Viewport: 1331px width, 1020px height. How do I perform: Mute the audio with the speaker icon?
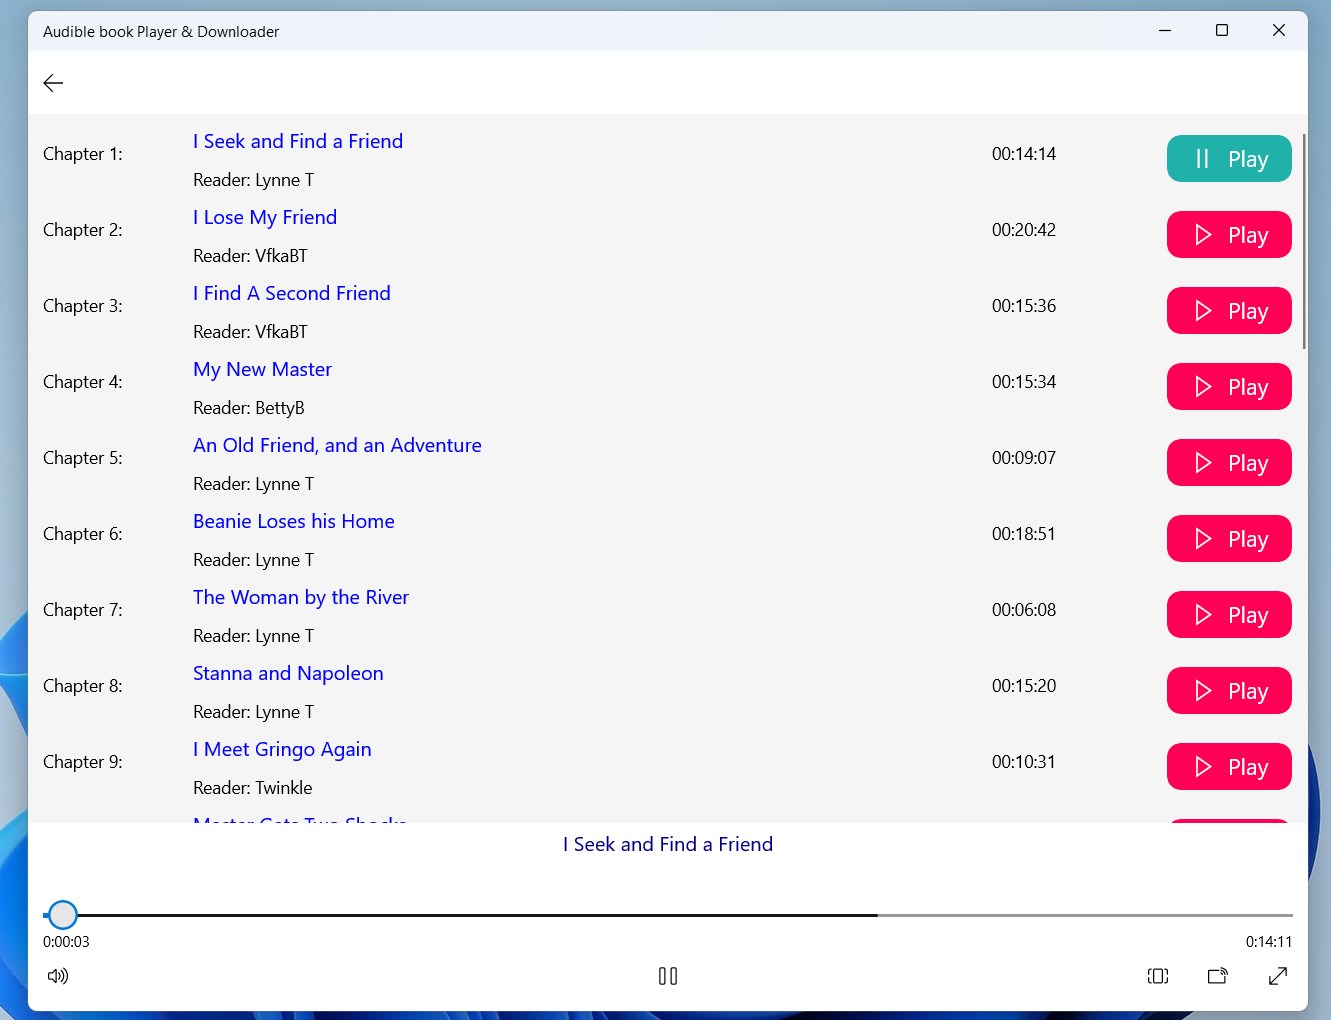pos(57,976)
